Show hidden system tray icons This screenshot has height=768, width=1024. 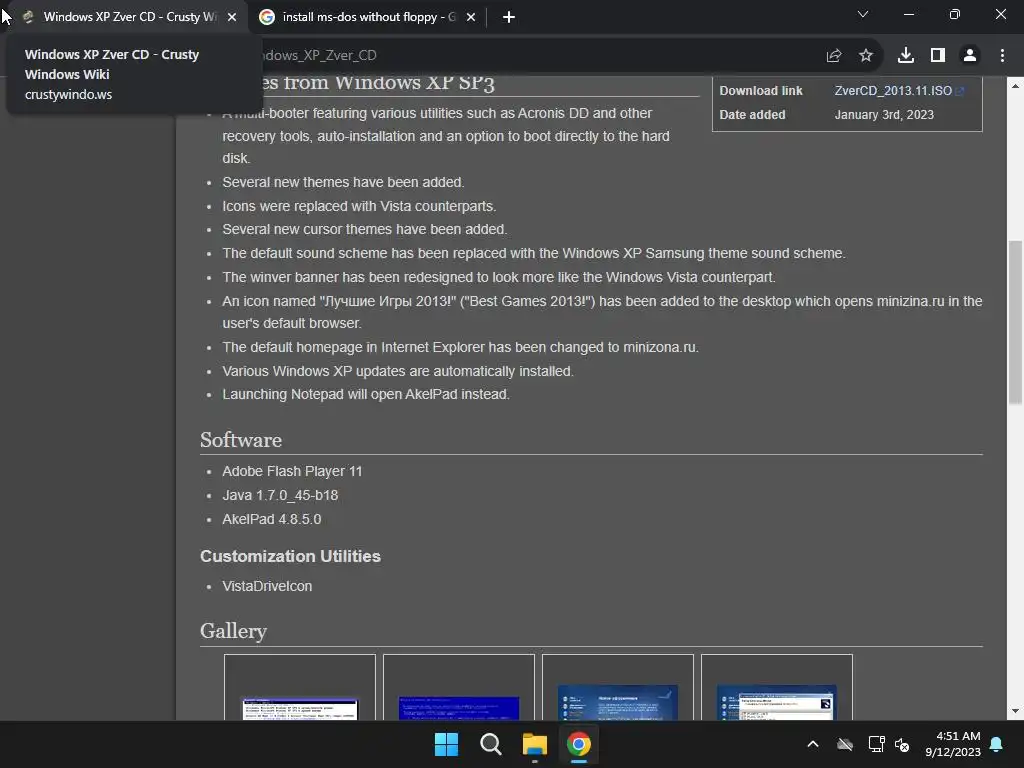(813, 744)
